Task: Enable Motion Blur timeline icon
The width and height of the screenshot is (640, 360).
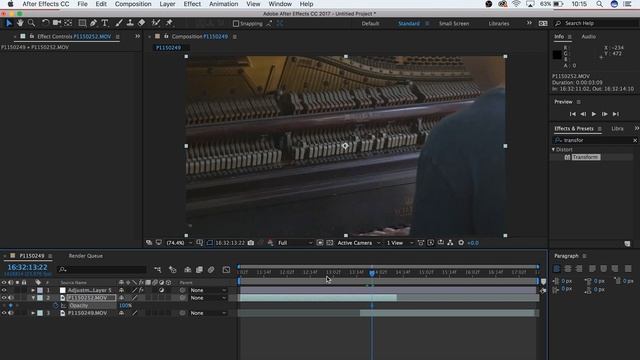Action: (211, 270)
